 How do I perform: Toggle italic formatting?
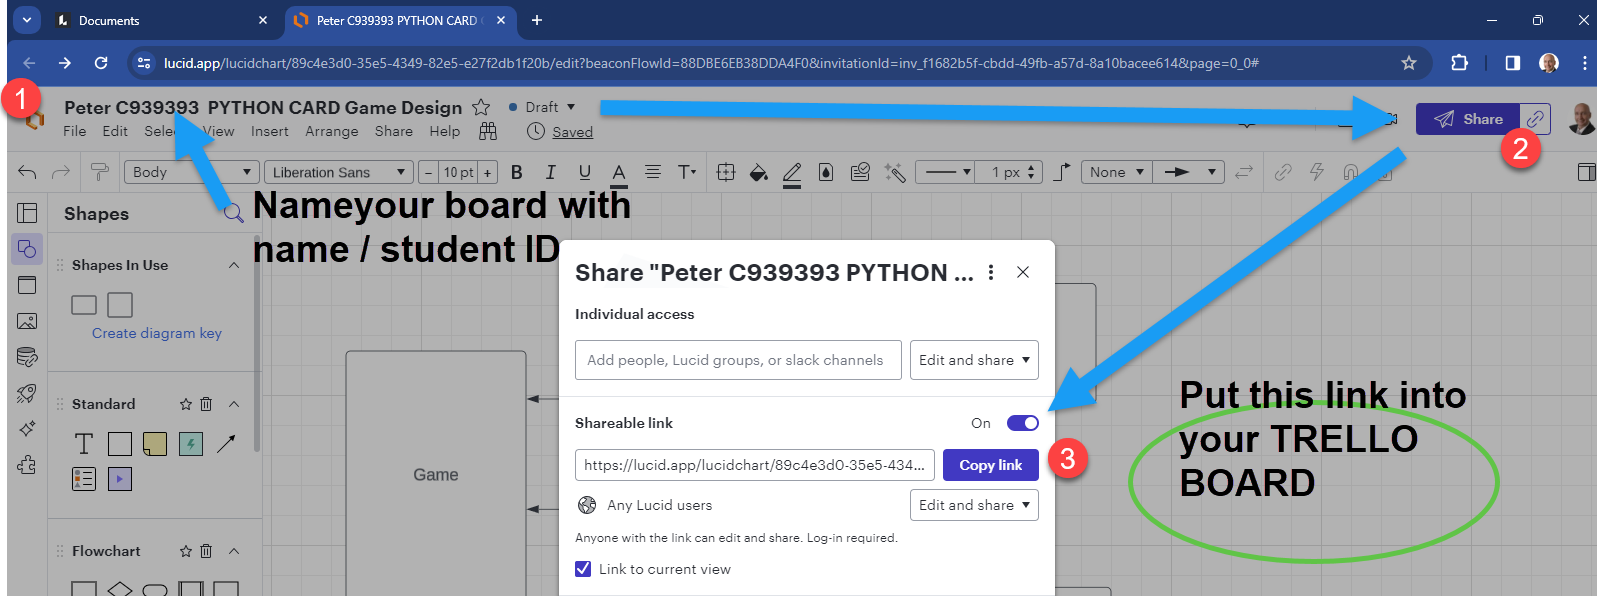pyautogui.click(x=550, y=172)
